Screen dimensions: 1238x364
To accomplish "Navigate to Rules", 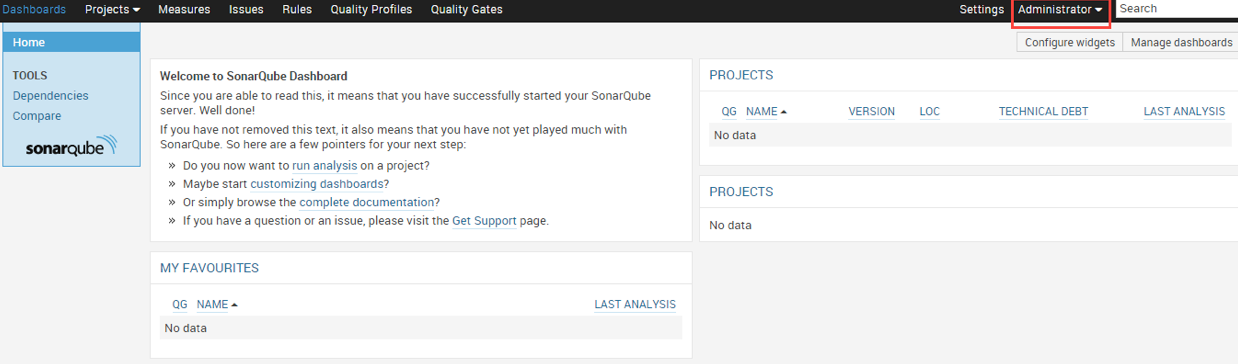I will [x=297, y=10].
